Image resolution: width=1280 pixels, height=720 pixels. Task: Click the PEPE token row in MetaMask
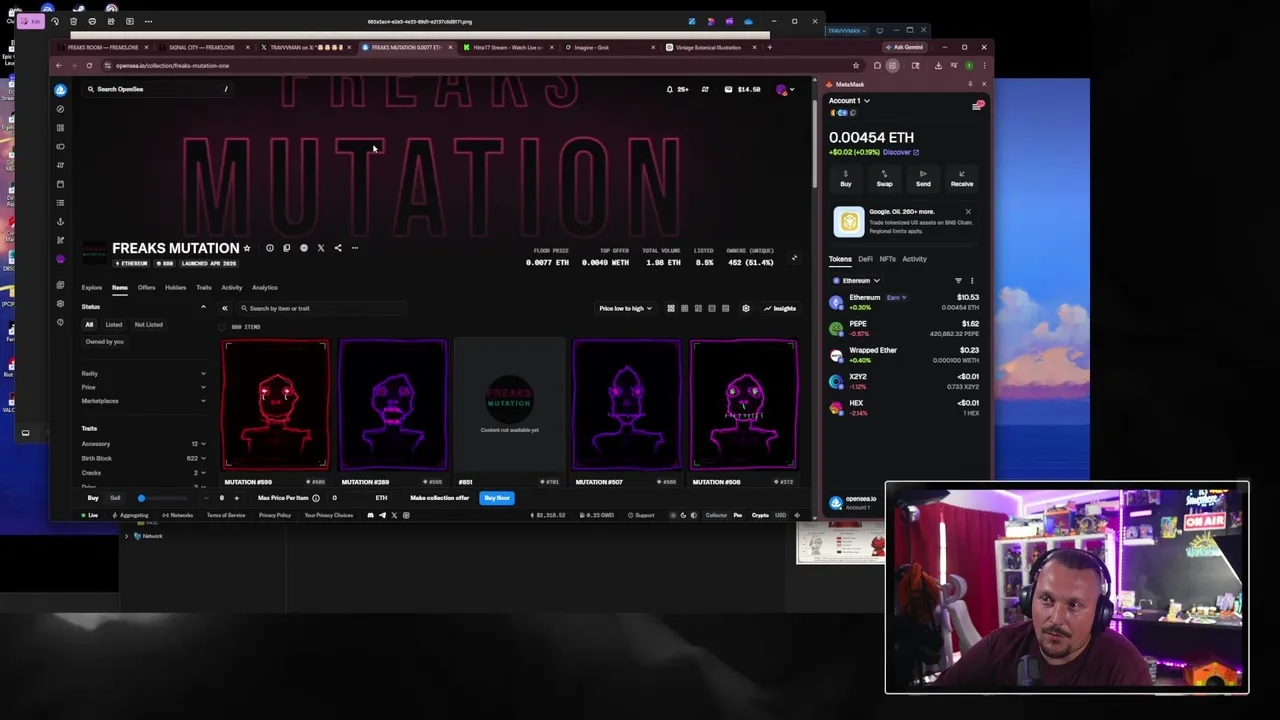click(x=905, y=327)
